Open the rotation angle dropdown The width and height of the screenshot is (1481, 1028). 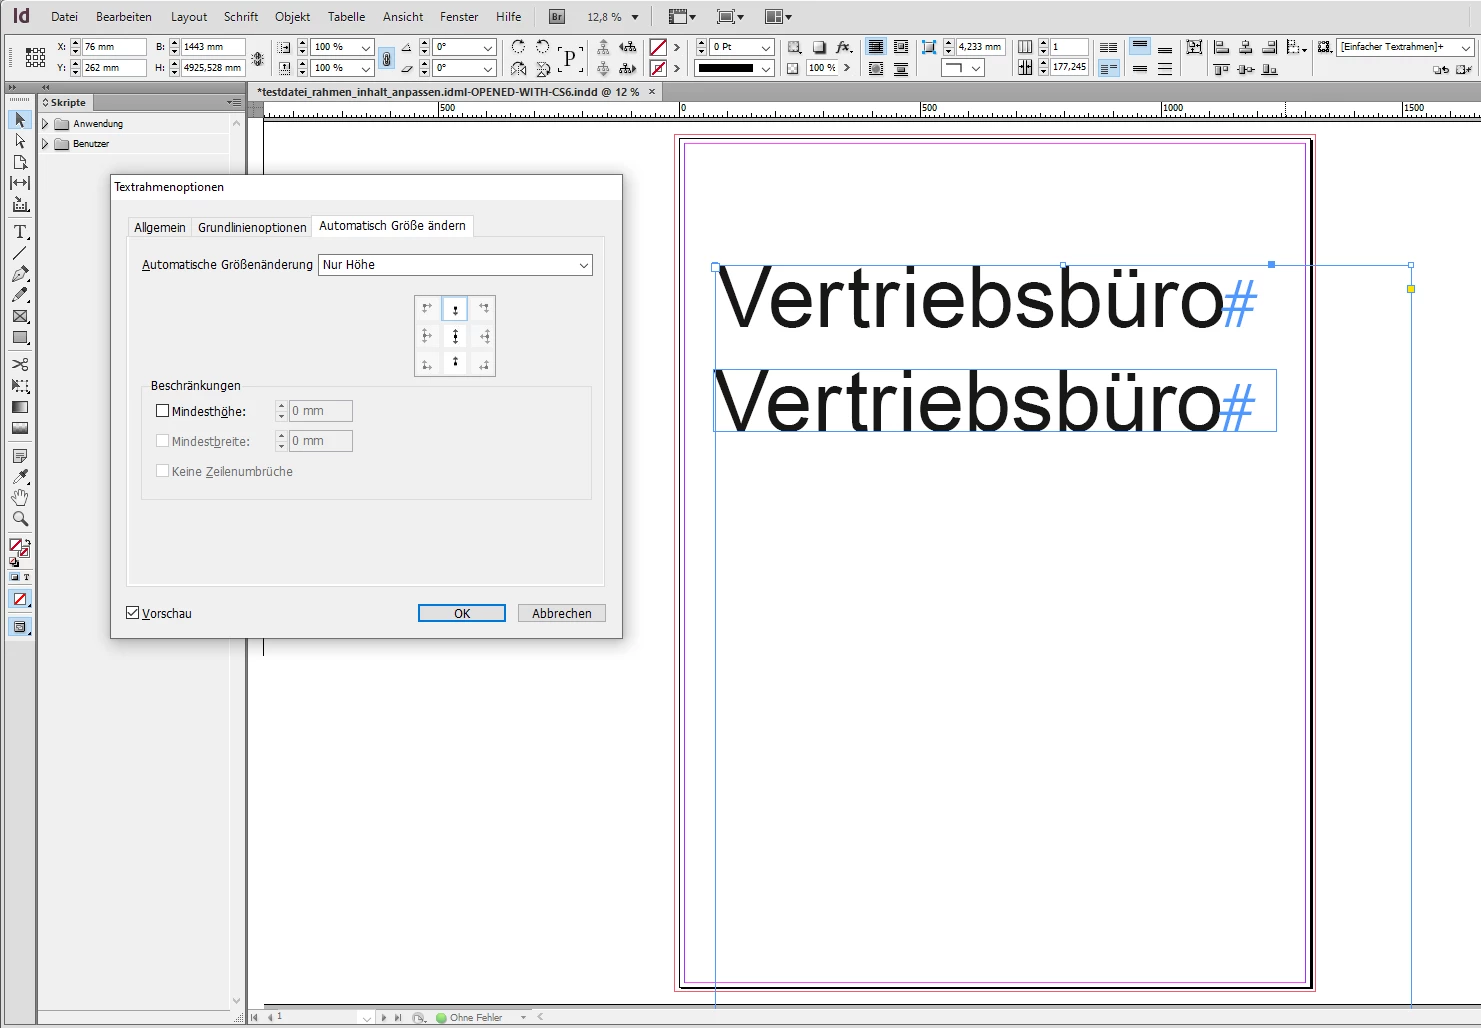(x=488, y=47)
